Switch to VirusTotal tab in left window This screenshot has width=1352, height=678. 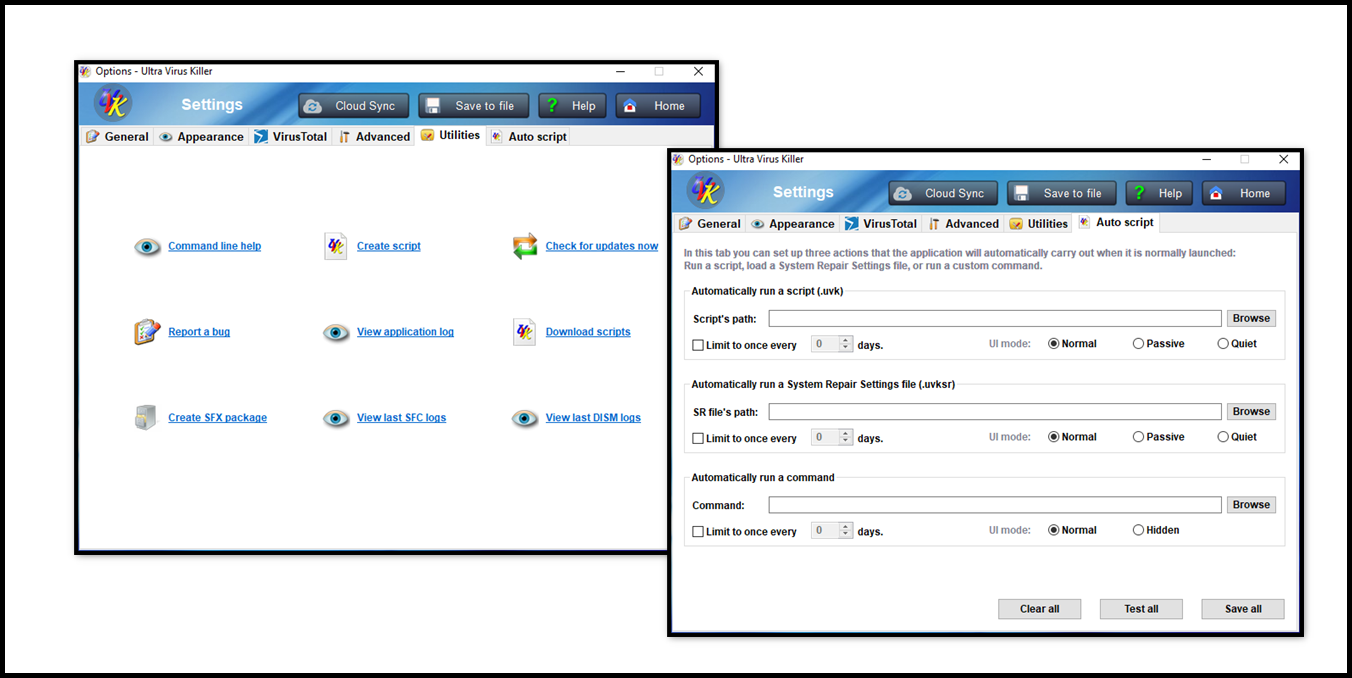pyautogui.click(x=290, y=137)
